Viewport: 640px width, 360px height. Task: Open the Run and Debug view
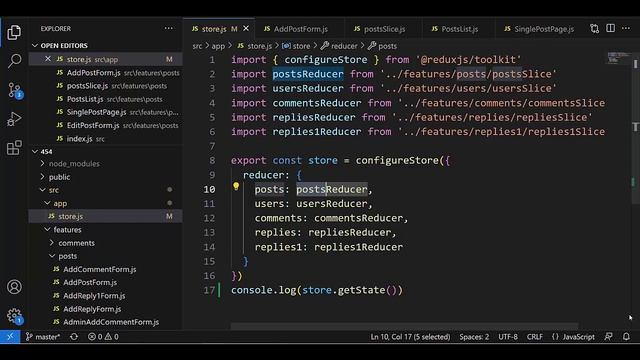click(14, 119)
